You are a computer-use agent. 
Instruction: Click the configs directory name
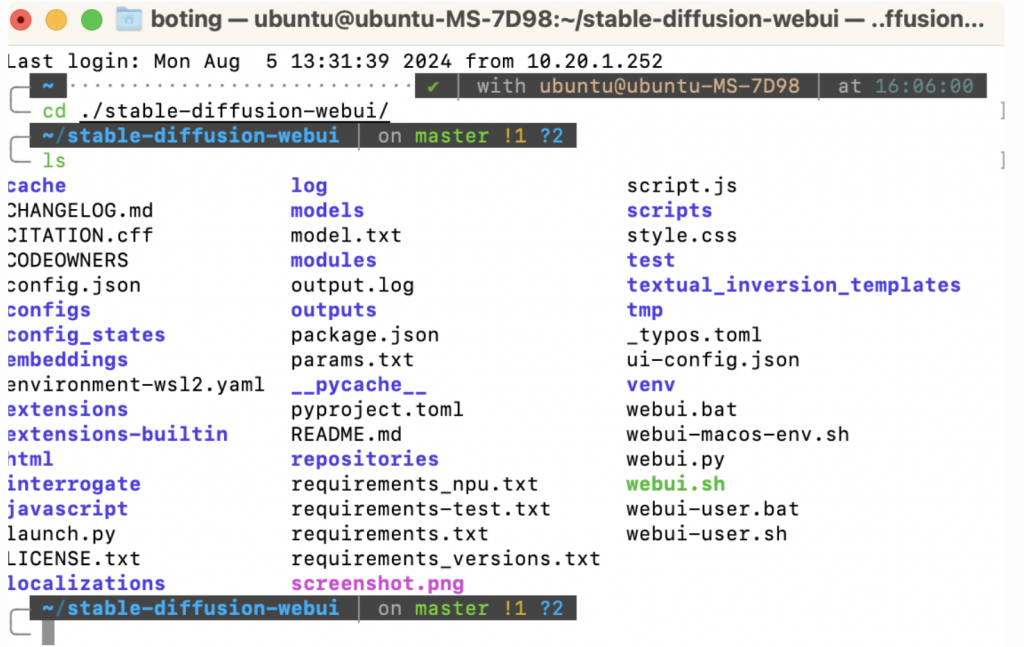[49, 310]
